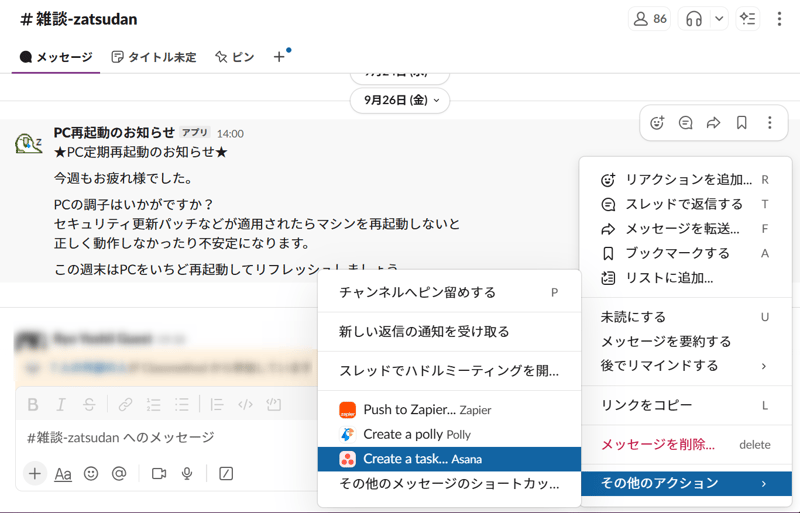Screen dimensions: 800x513
Task: Select メッセージを削除 in the context menu
Action: 657,444
